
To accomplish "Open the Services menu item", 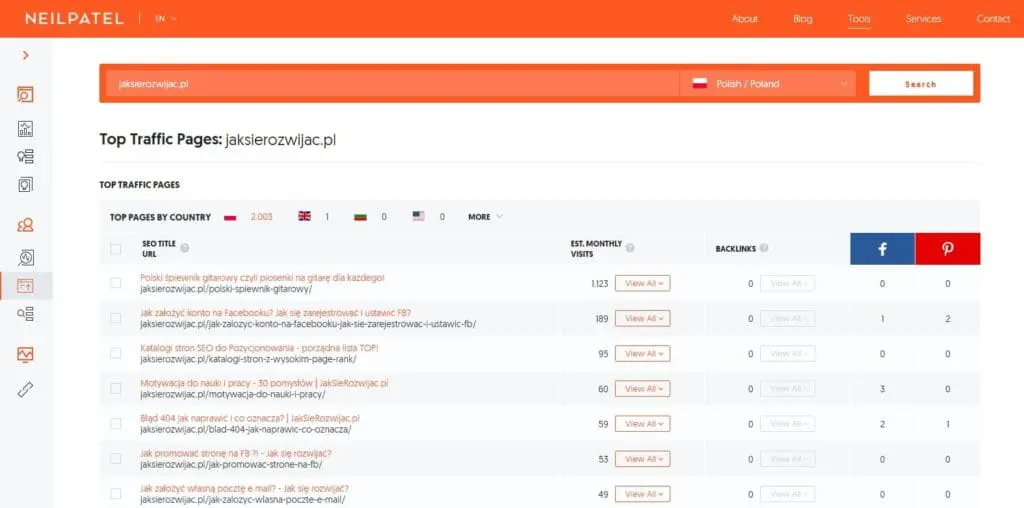I will pos(923,18).
